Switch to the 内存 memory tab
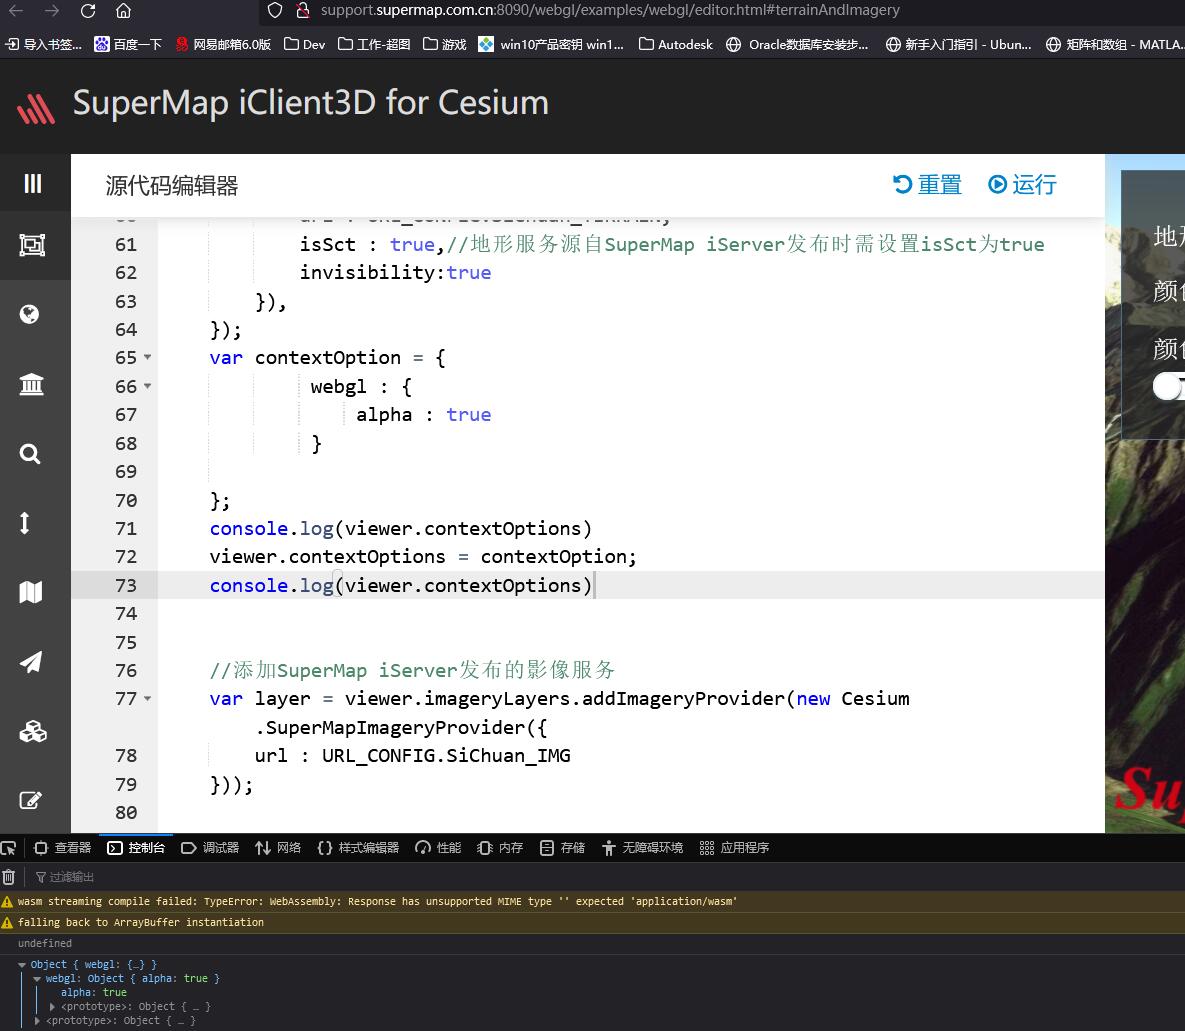This screenshot has width=1185, height=1031. [x=500, y=848]
